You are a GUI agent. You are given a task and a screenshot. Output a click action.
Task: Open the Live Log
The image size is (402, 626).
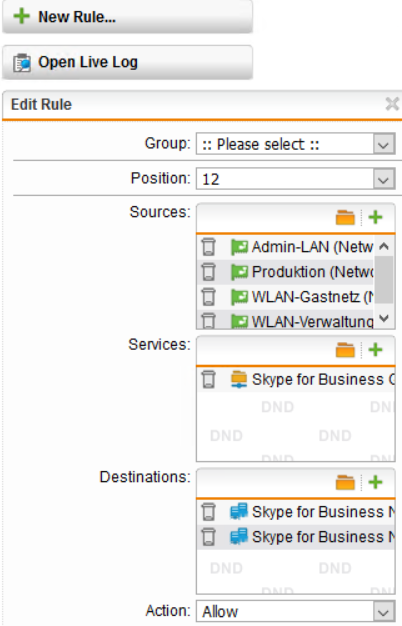(x=127, y=62)
